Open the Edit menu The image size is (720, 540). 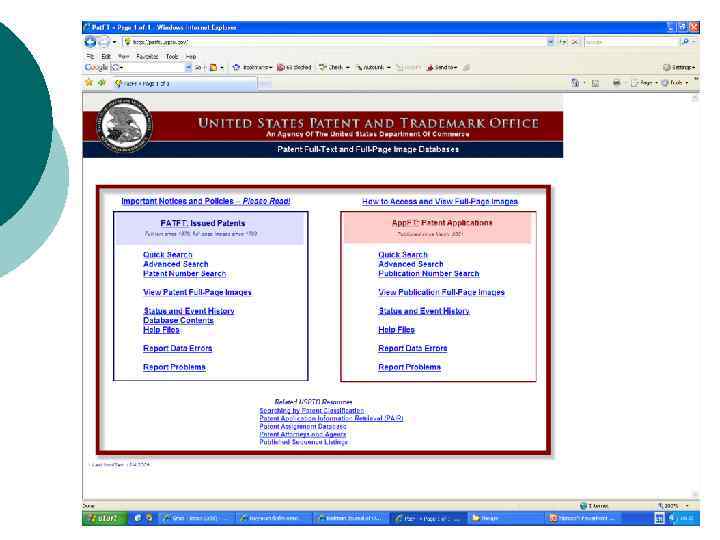point(106,56)
